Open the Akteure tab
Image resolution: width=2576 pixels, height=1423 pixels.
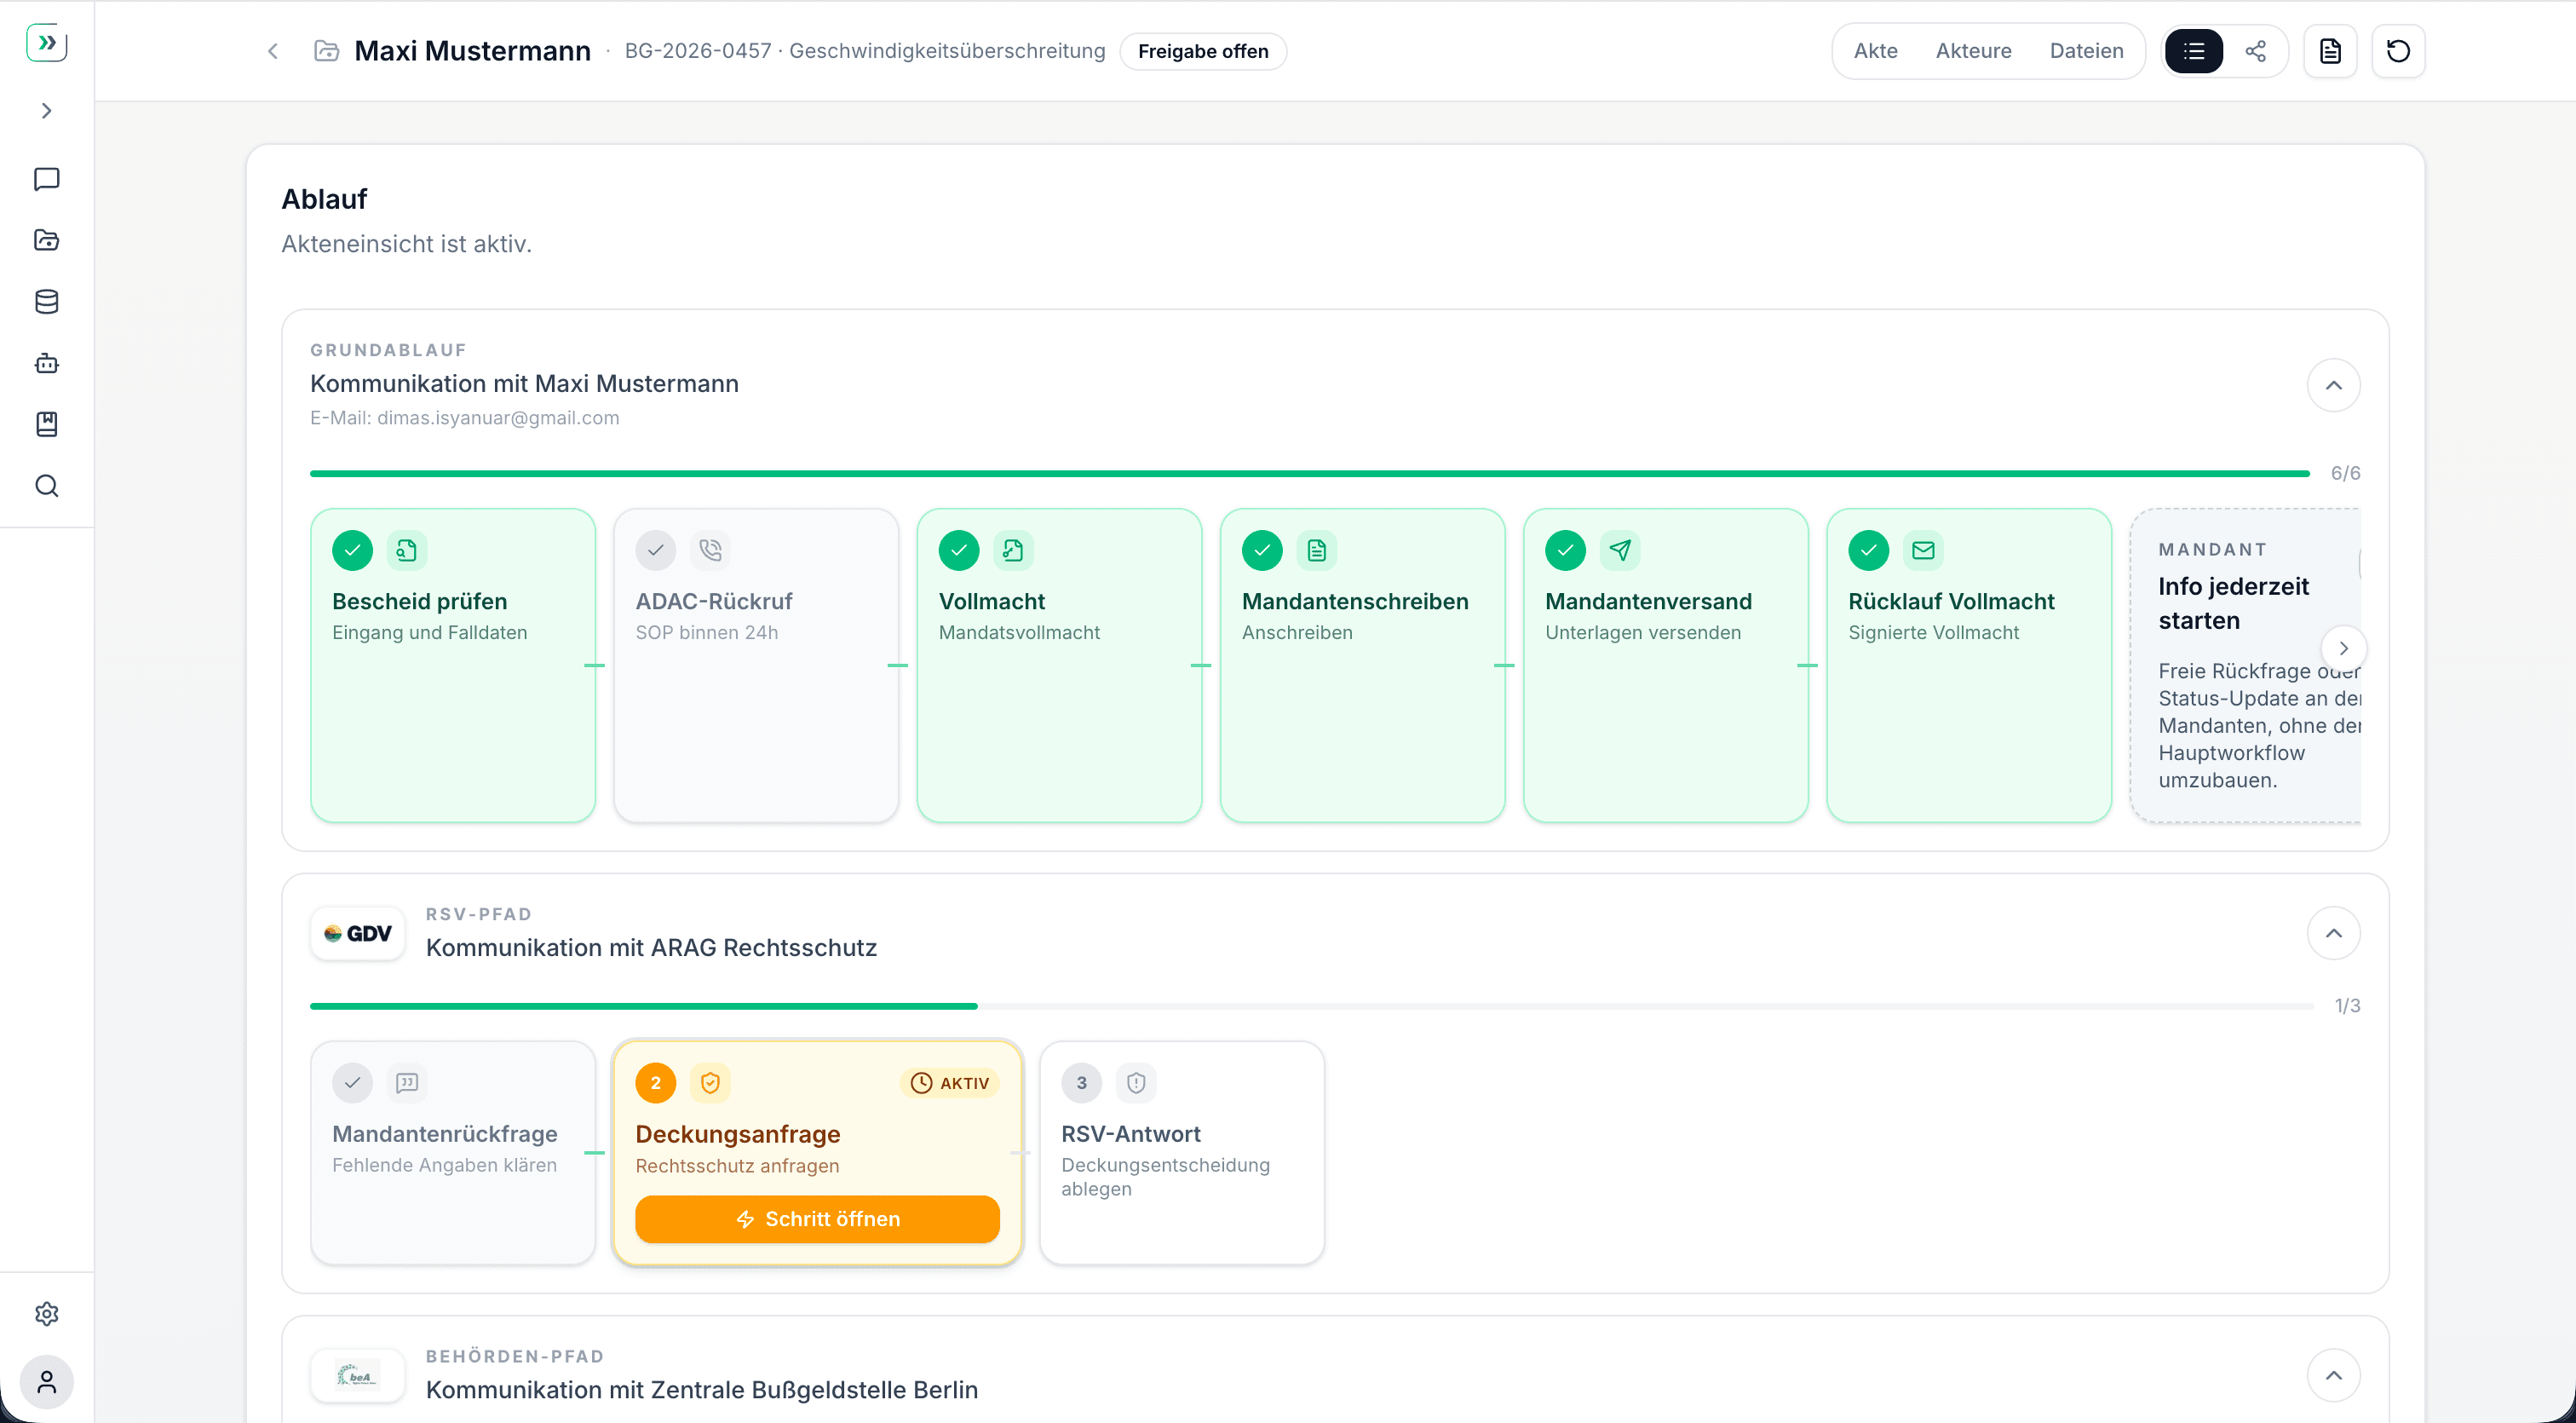[x=1973, y=51]
